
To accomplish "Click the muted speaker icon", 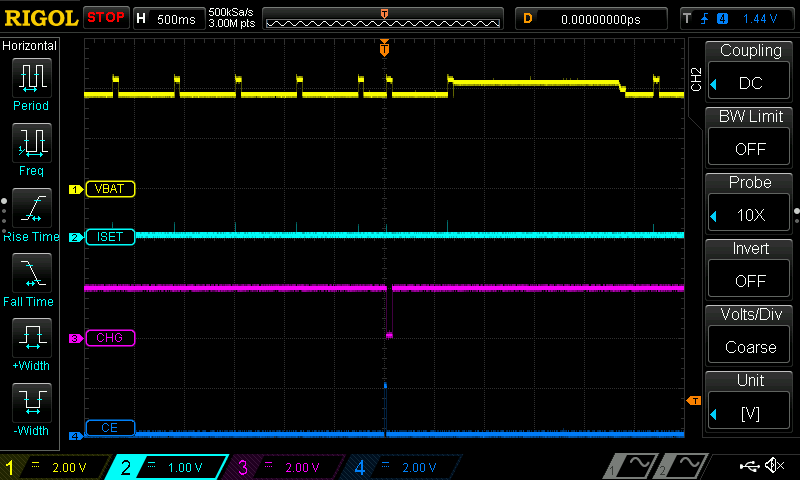I will pos(774,465).
